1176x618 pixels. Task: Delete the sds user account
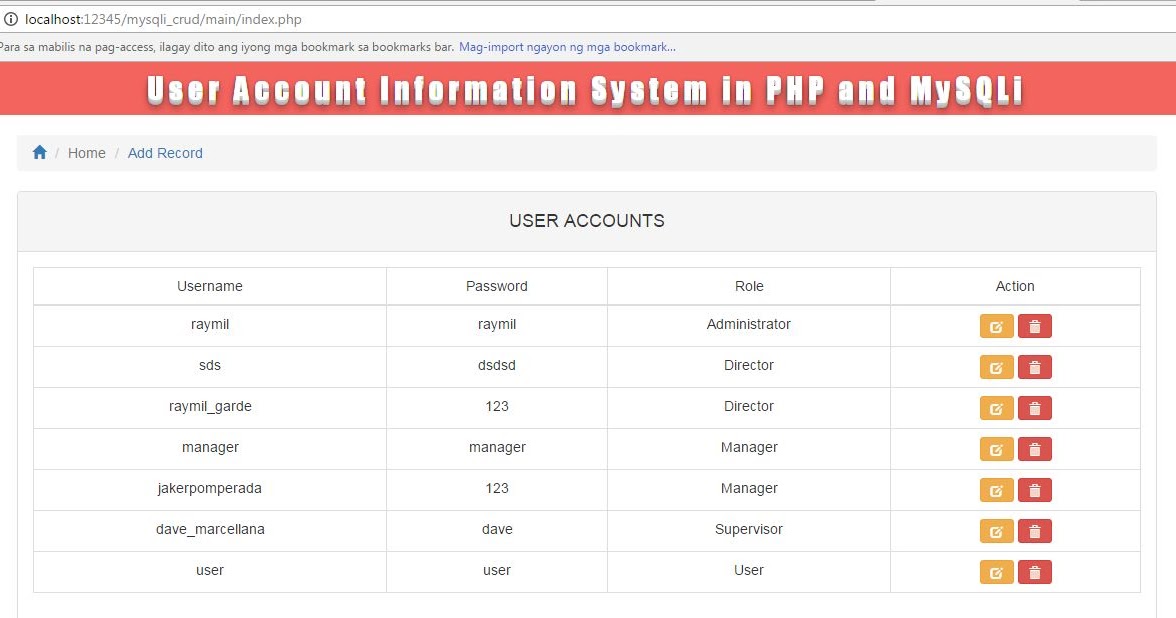pos(1035,366)
